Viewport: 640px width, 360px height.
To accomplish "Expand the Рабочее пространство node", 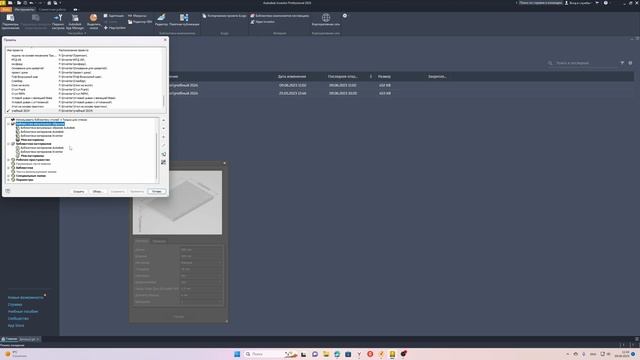I will (x=9, y=160).
